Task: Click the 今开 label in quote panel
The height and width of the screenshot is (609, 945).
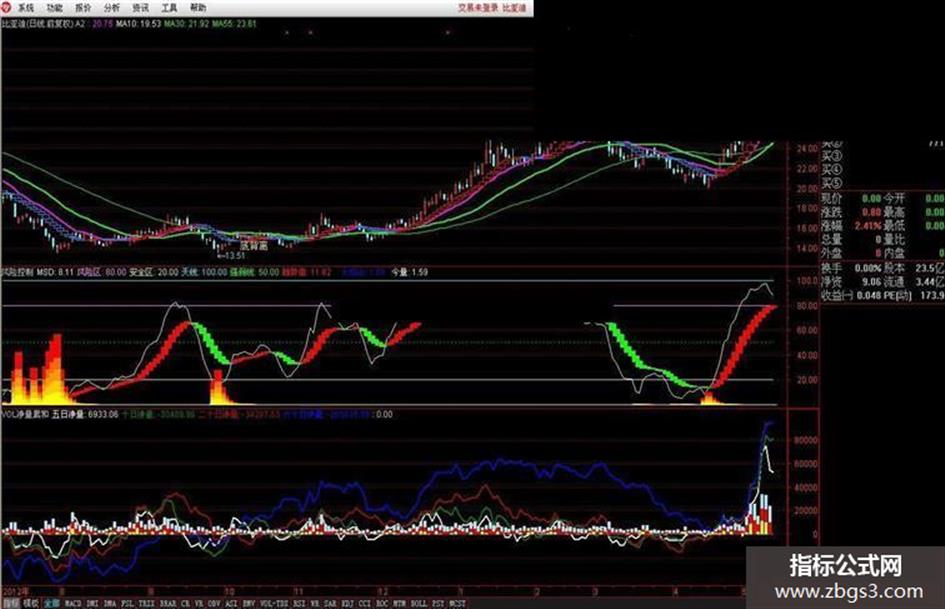Action: click(x=894, y=198)
